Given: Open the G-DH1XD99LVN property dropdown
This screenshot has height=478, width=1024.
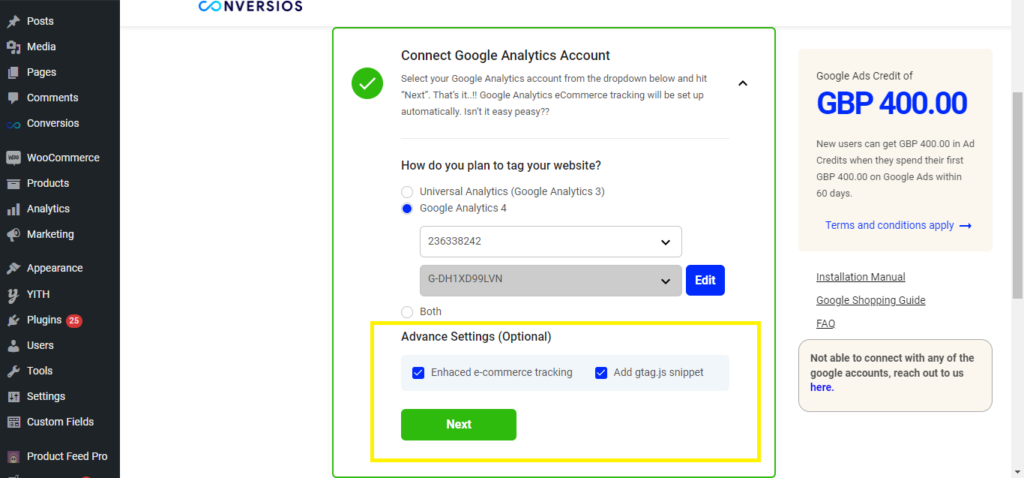Looking at the screenshot, I should point(551,280).
